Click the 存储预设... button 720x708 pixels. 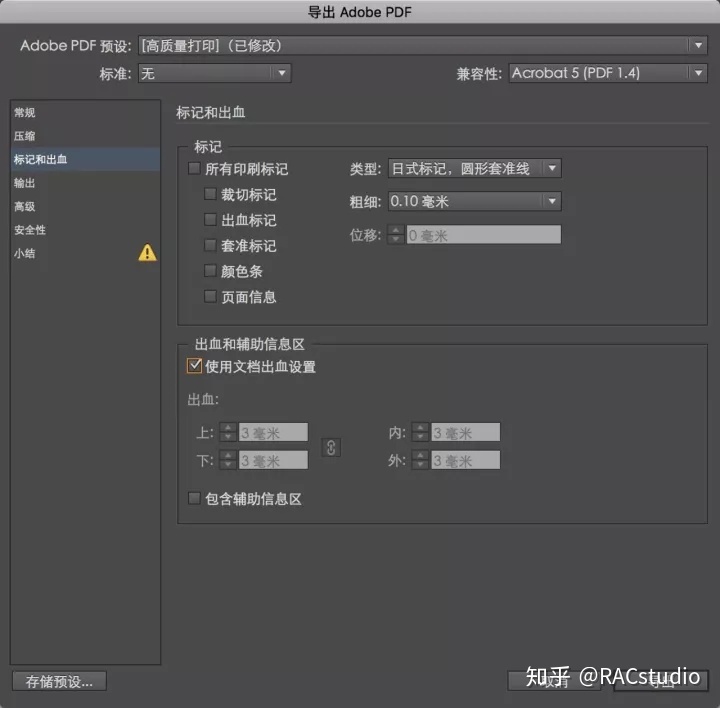(59, 681)
